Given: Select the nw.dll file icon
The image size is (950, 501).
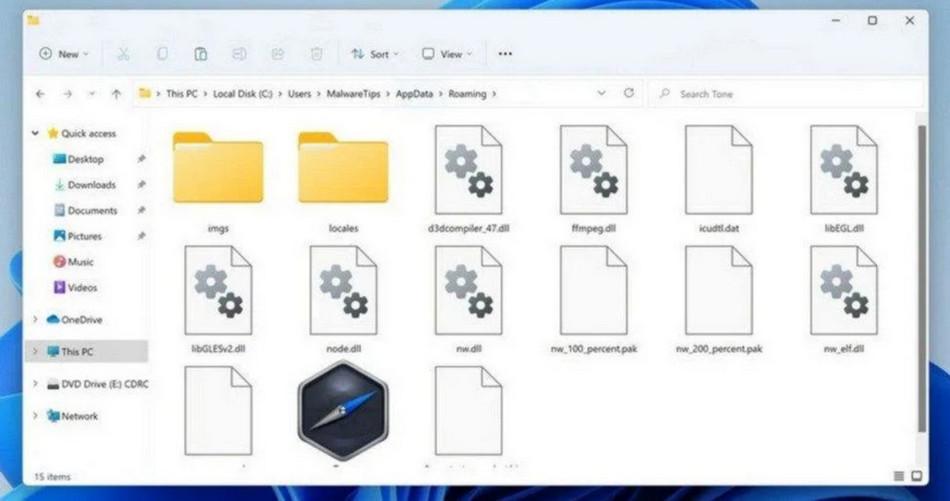Looking at the screenshot, I should pyautogui.click(x=468, y=290).
